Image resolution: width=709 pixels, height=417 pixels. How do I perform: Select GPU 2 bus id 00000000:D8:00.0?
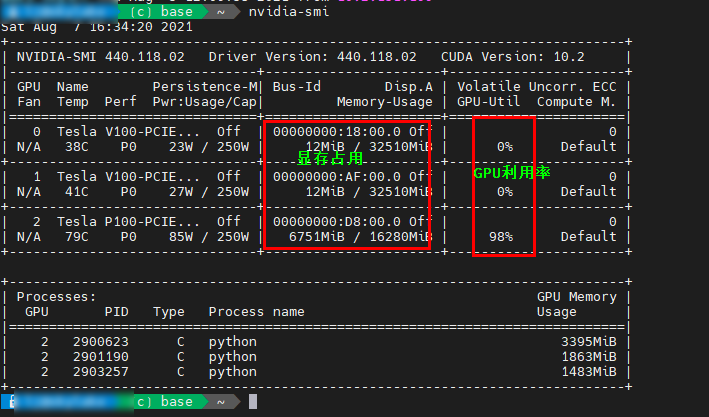point(337,222)
